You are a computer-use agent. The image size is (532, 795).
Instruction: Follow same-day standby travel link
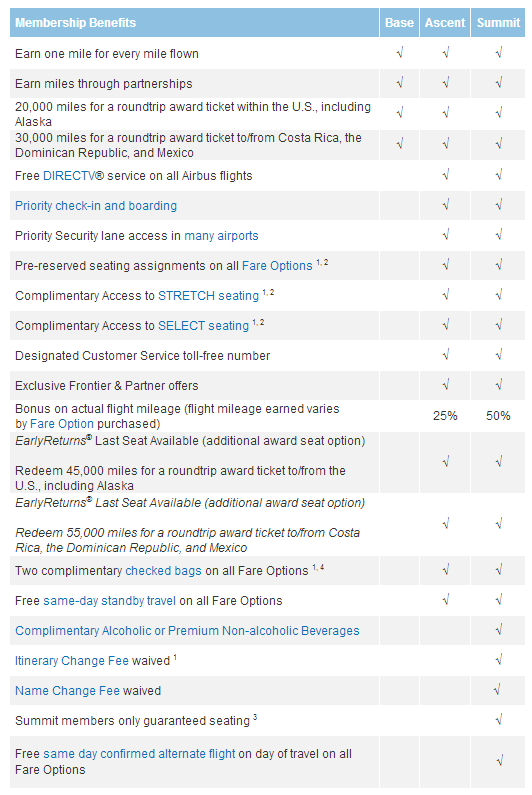coord(110,601)
